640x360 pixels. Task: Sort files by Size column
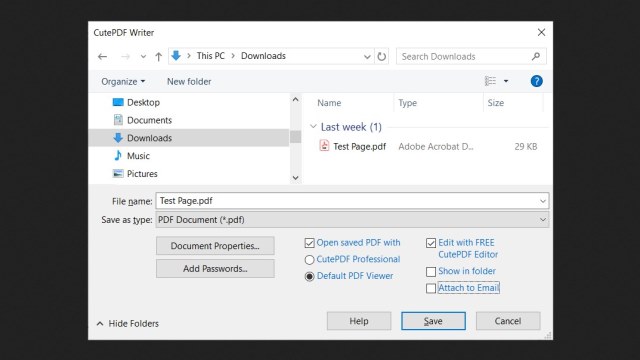point(496,103)
